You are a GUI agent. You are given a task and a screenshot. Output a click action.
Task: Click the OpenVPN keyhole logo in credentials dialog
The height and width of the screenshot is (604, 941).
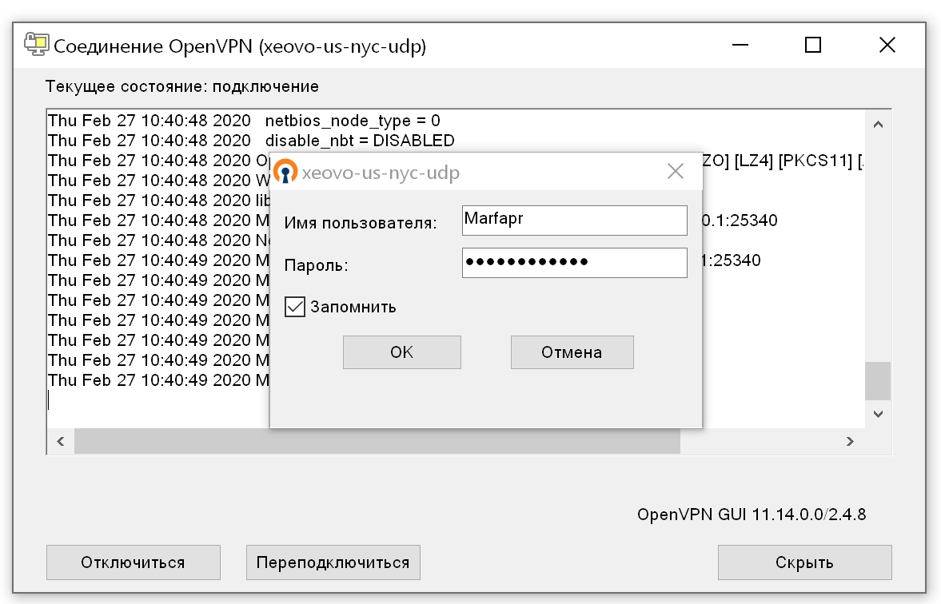point(285,171)
